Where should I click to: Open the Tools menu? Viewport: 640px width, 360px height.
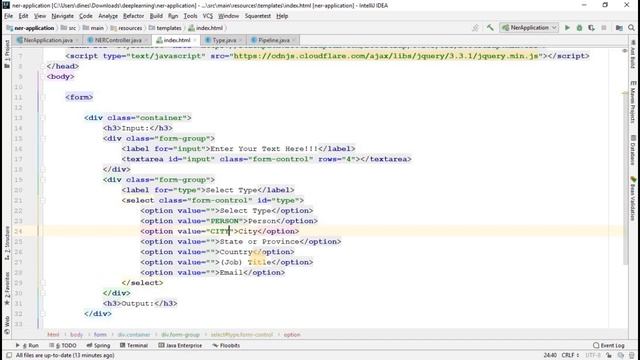(190, 16)
